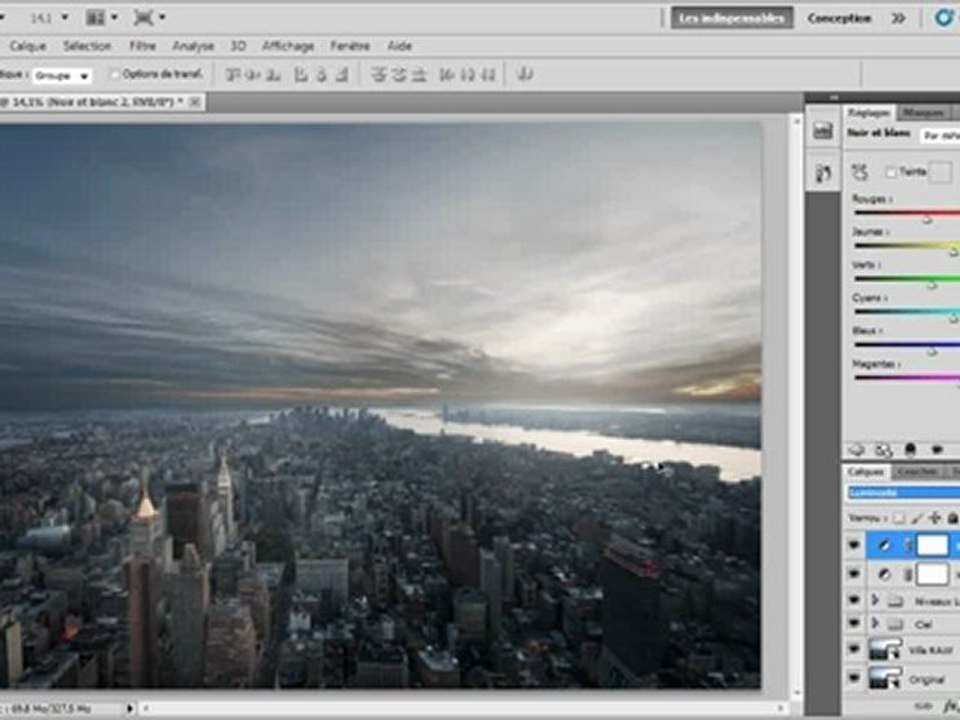Image resolution: width=960 pixels, height=720 pixels.
Task: Hide the Ciel group layer eye icon
Action: click(853, 623)
